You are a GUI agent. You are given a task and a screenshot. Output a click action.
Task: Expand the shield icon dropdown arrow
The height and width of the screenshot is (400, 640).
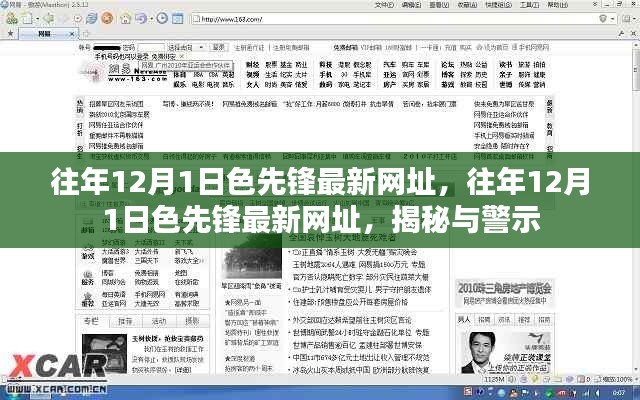click(x=612, y=19)
